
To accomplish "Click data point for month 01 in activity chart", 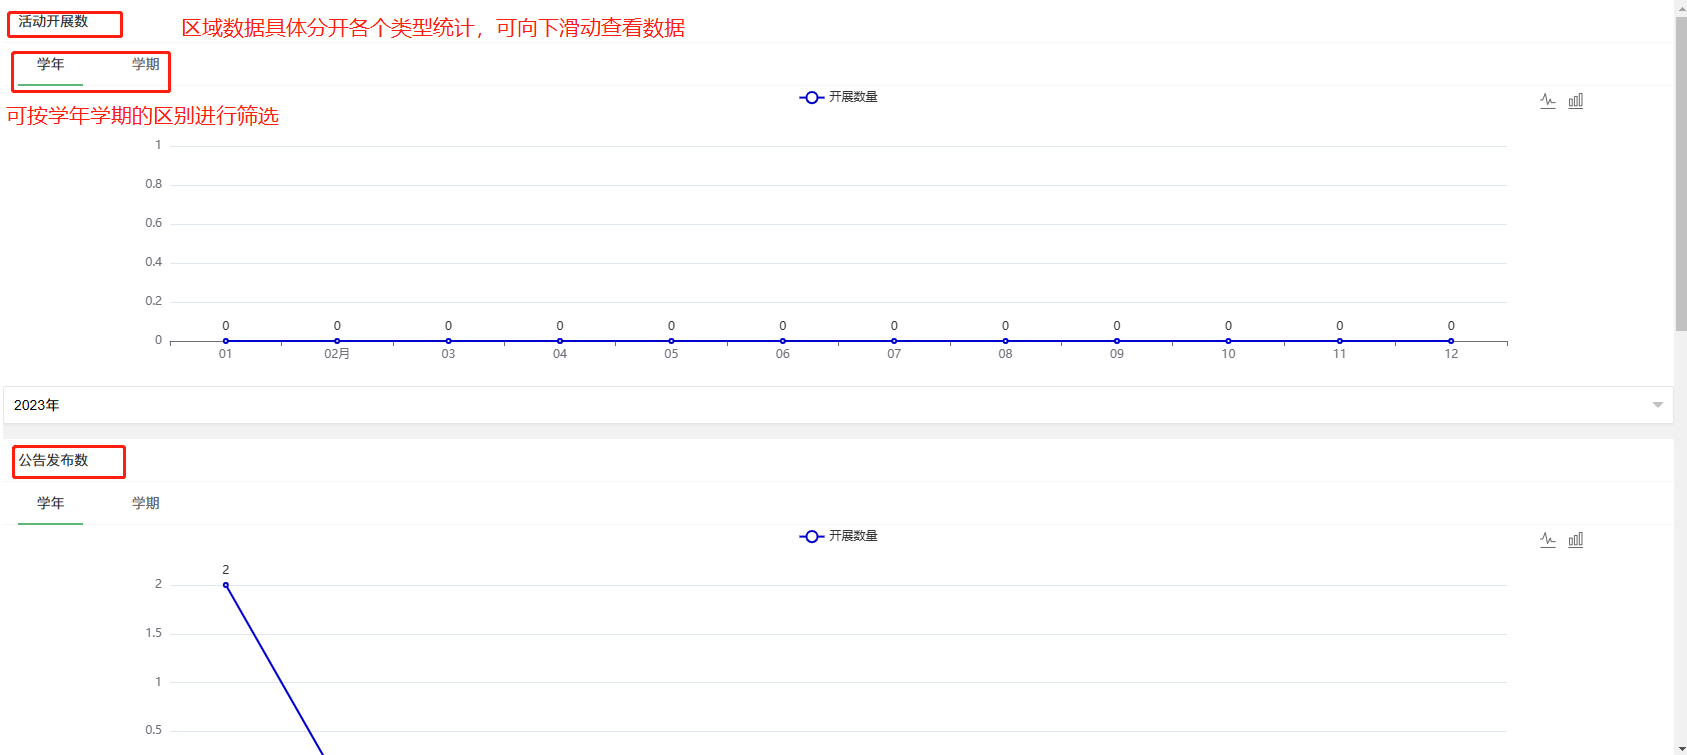I will tap(226, 341).
